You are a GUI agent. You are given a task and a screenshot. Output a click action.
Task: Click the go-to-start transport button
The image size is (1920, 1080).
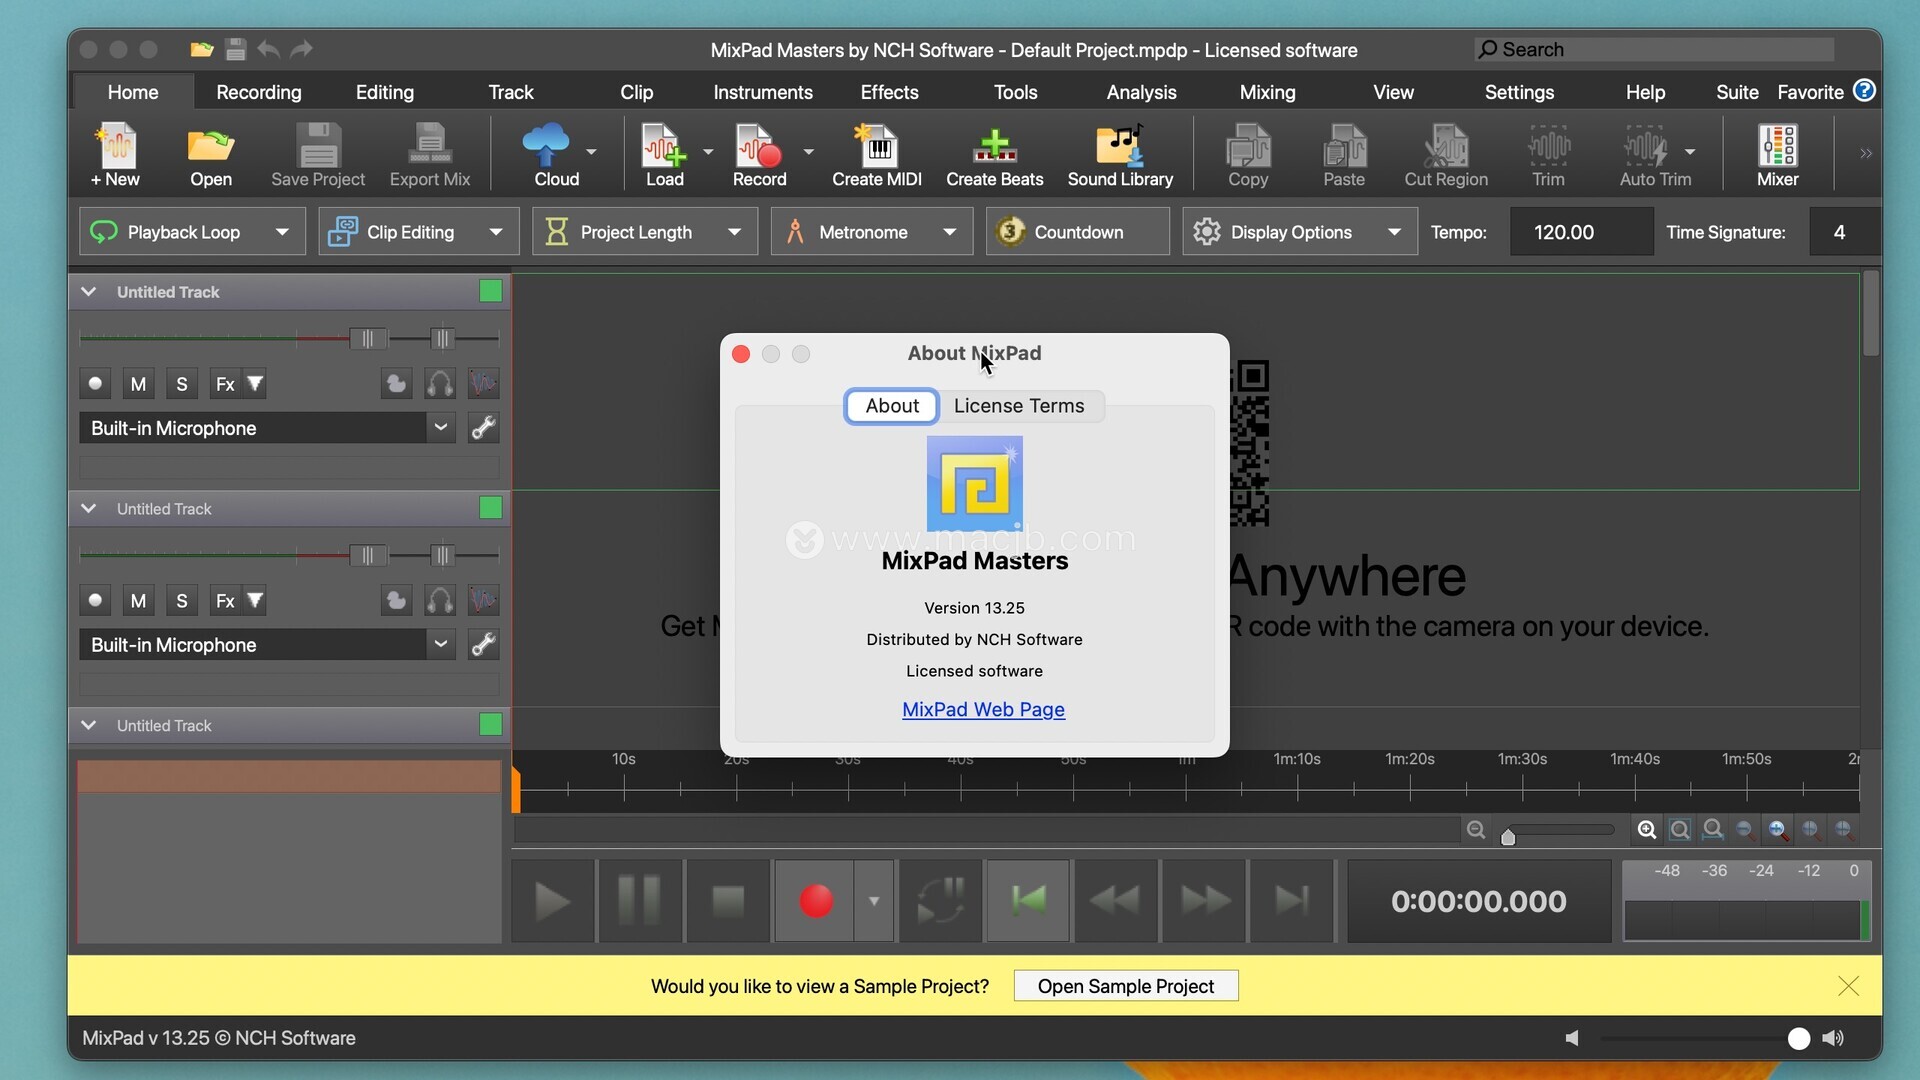click(1028, 901)
